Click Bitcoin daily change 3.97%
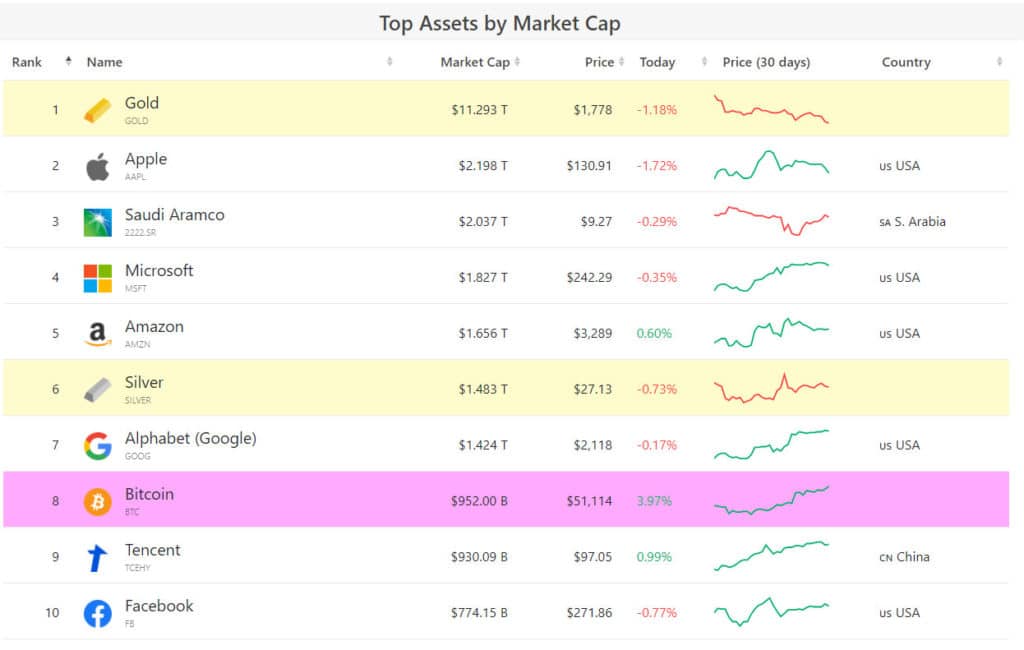 pos(654,501)
